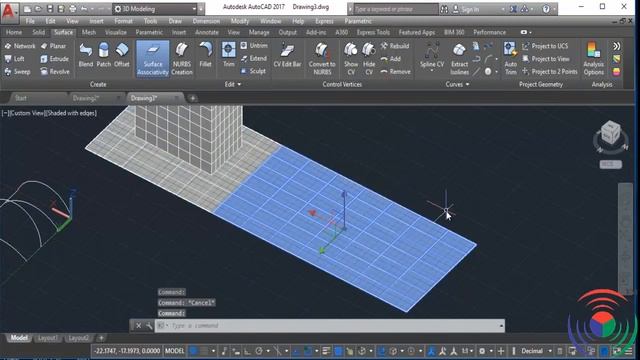Open the WCS dropdown below ViewCube

pyautogui.click(x=611, y=164)
